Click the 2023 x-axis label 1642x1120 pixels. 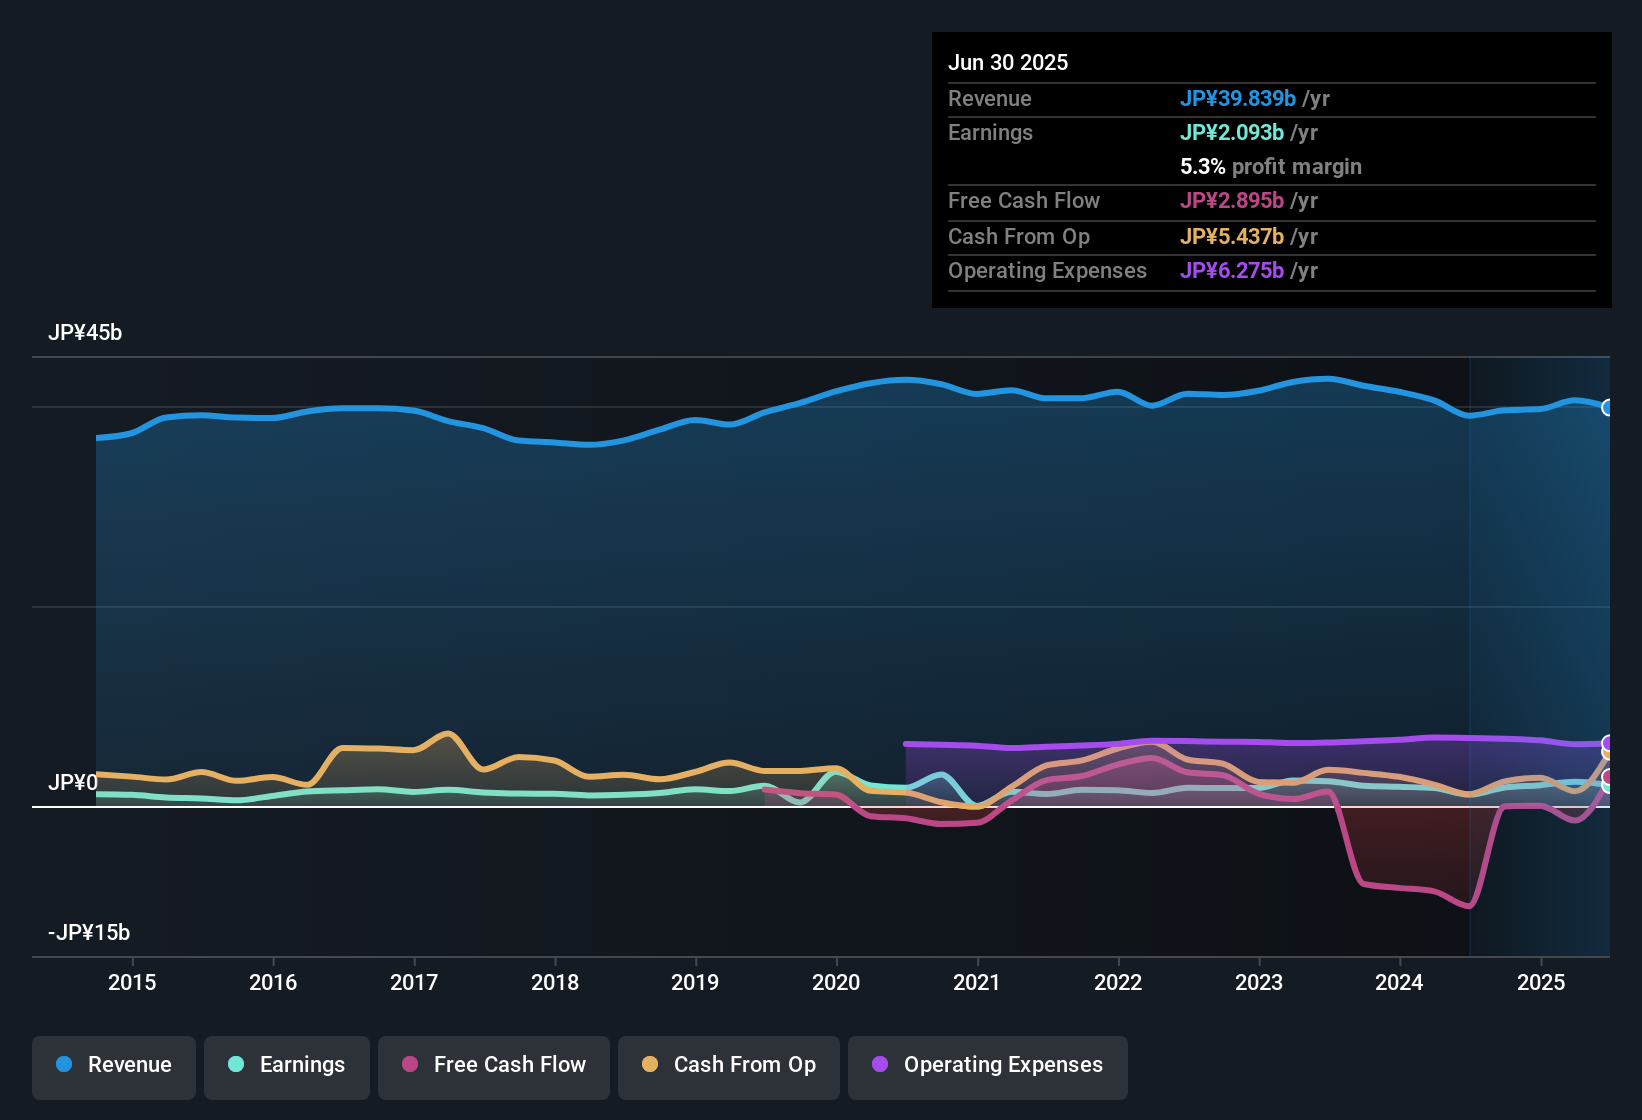[x=1259, y=982]
